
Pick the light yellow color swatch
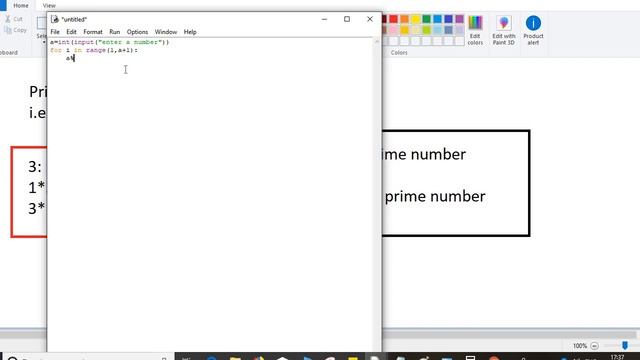point(416,30)
